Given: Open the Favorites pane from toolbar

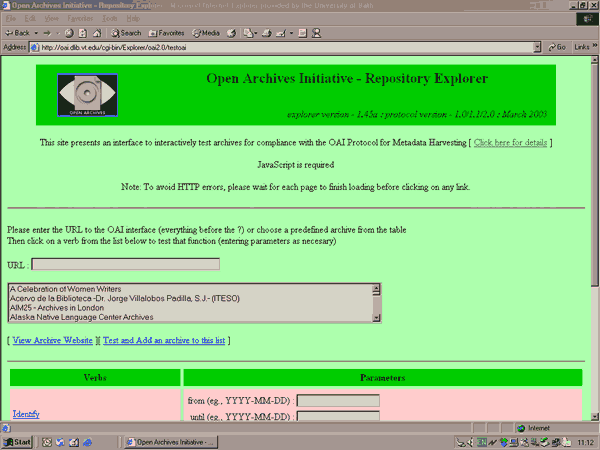Looking at the screenshot, I should coord(166,33).
